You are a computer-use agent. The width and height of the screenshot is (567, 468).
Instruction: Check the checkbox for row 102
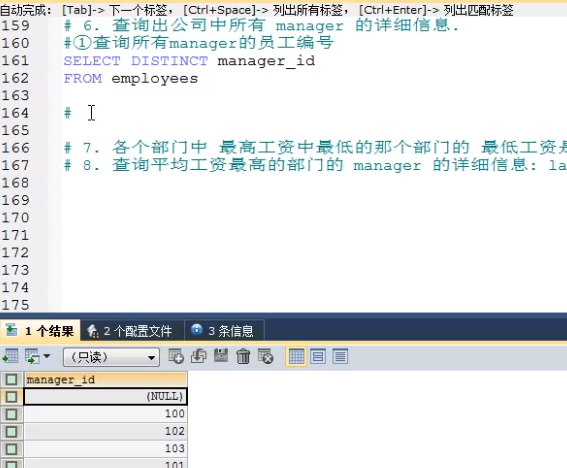click(x=12, y=431)
